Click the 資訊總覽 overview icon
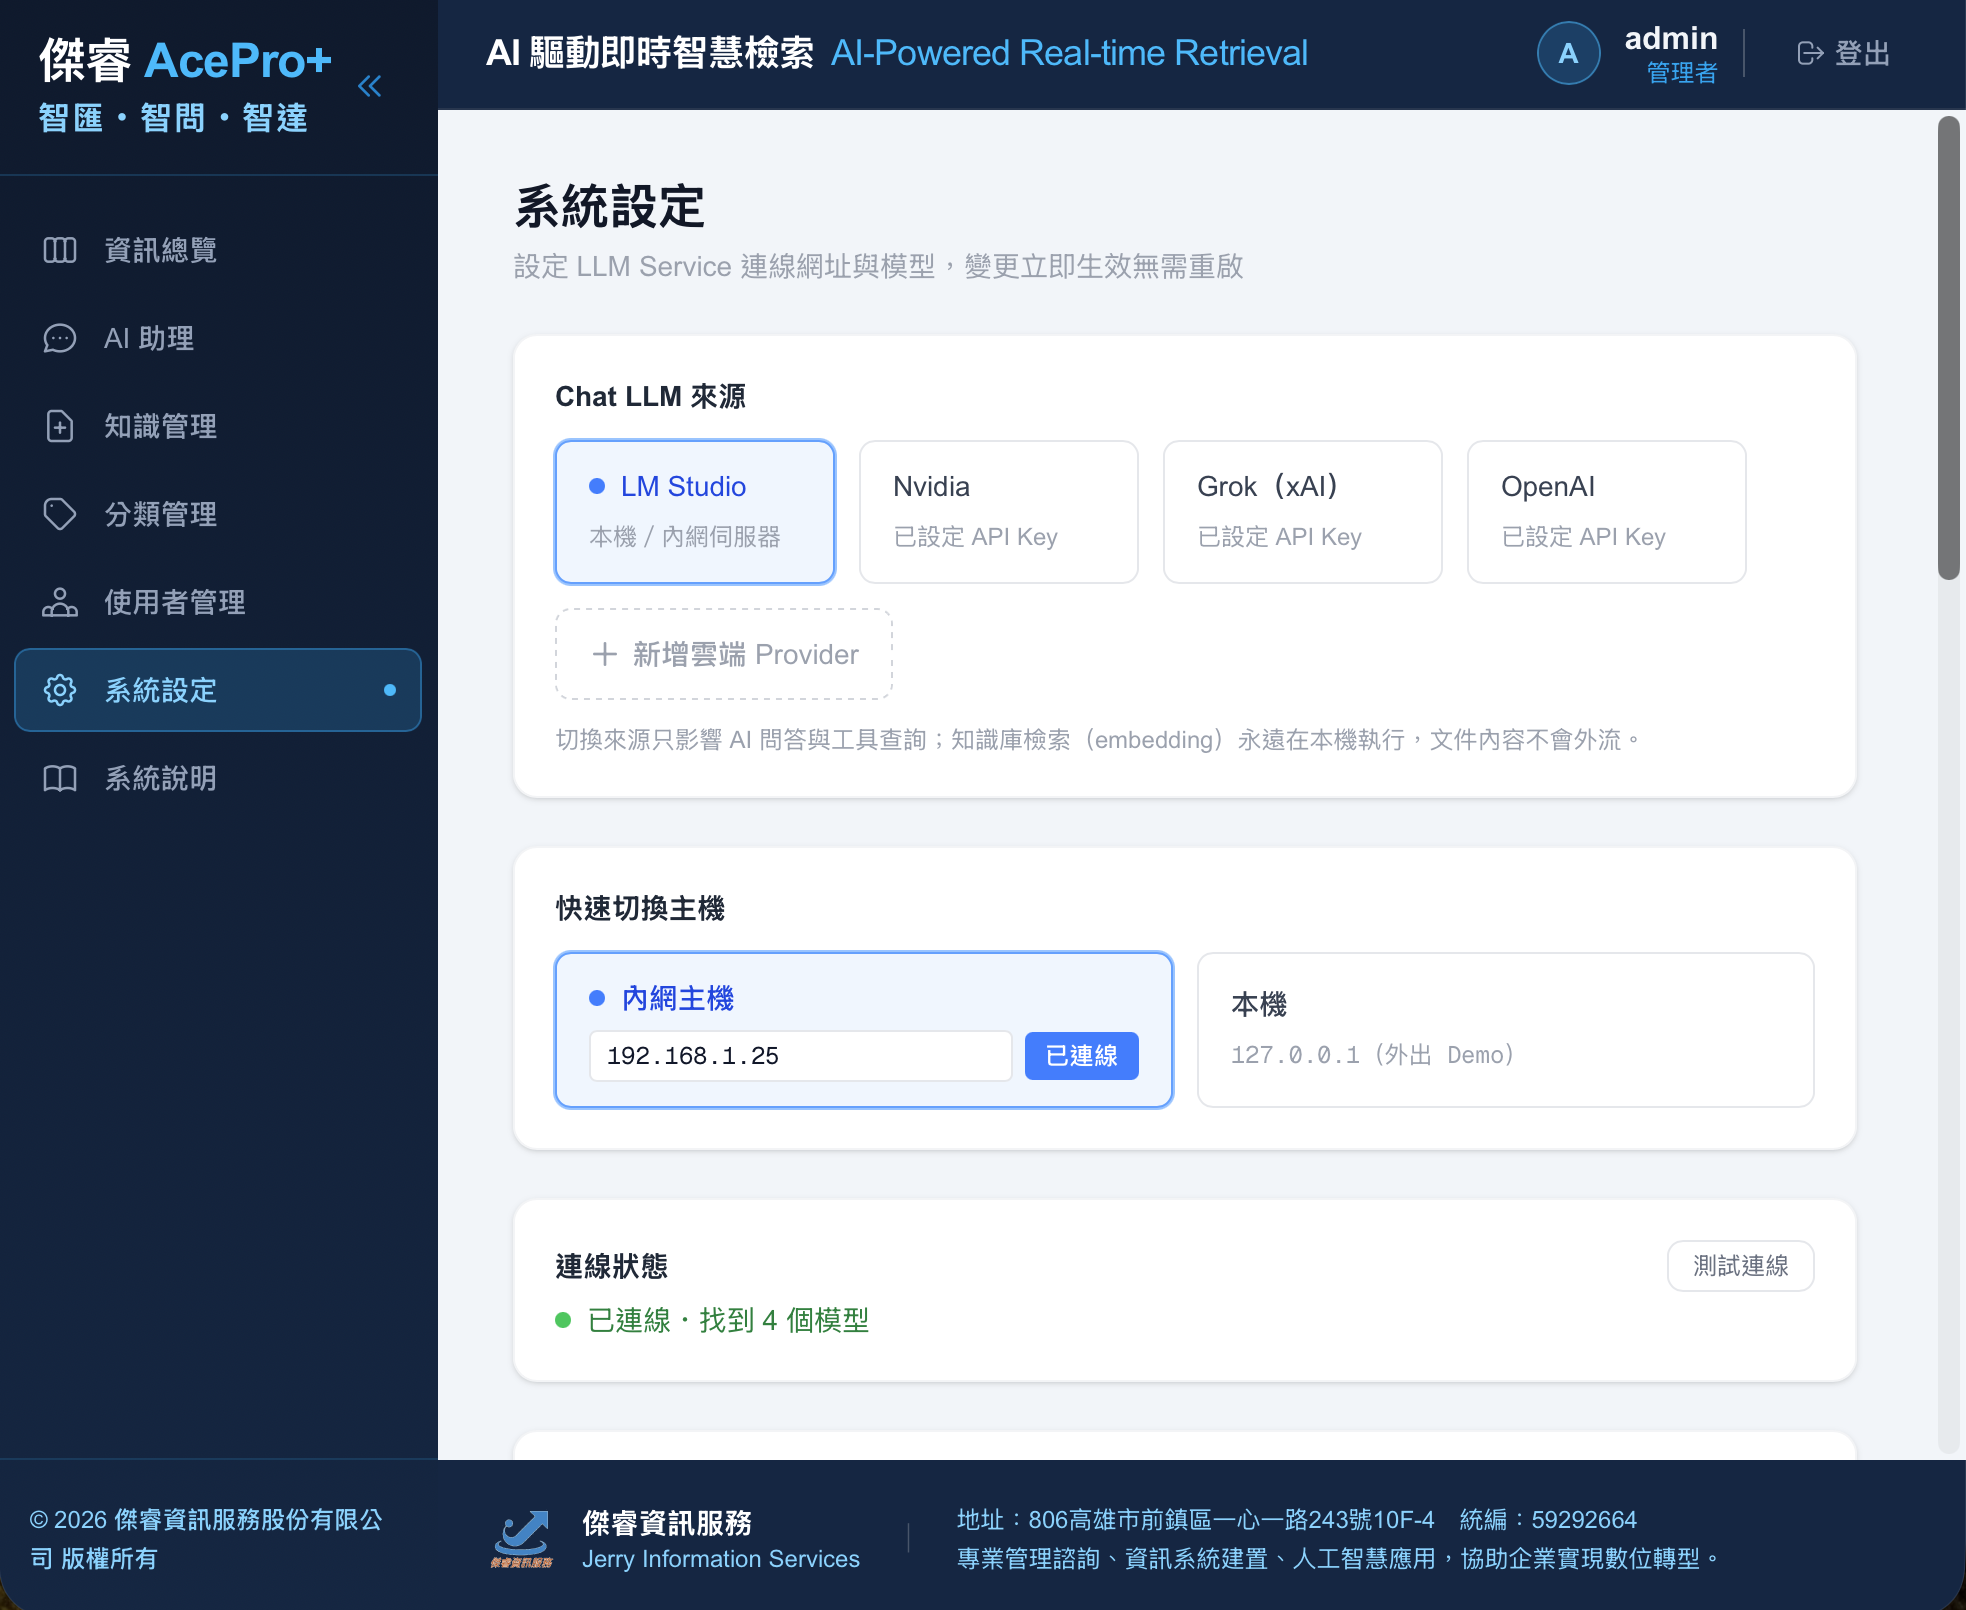This screenshot has width=1966, height=1610. pos(60,250)
